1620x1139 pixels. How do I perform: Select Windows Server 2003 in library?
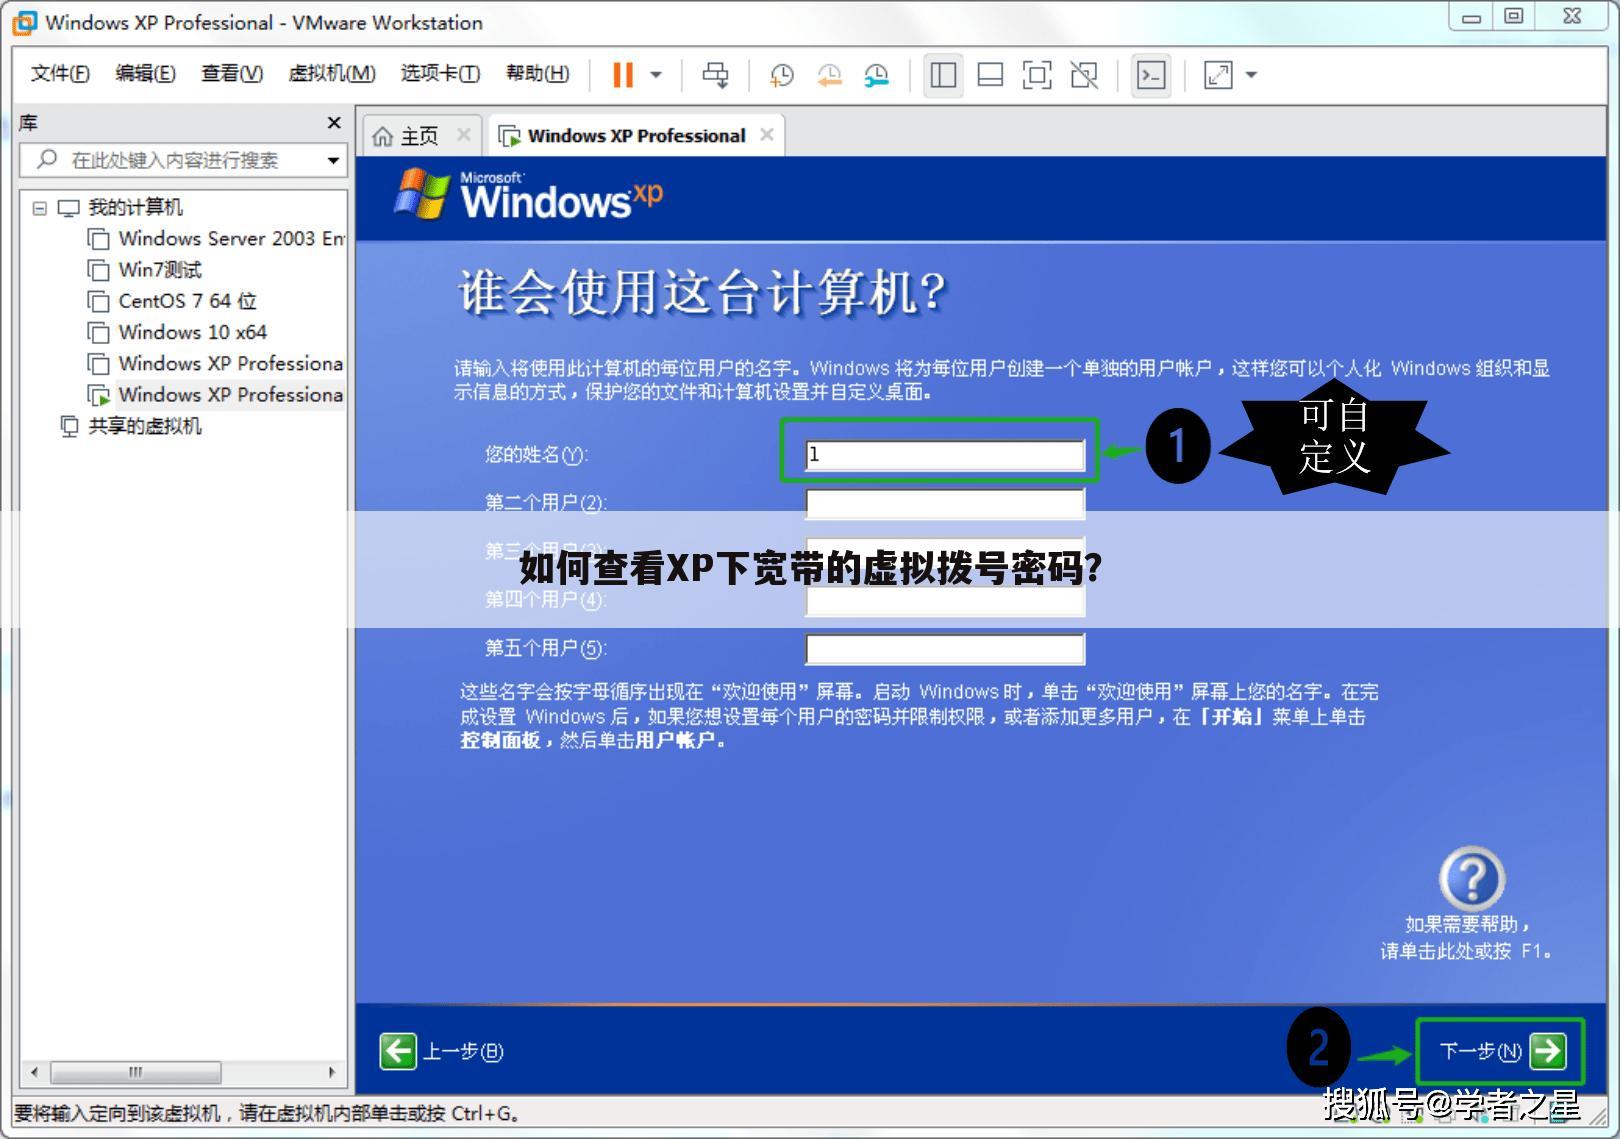[x=217, y=239]
